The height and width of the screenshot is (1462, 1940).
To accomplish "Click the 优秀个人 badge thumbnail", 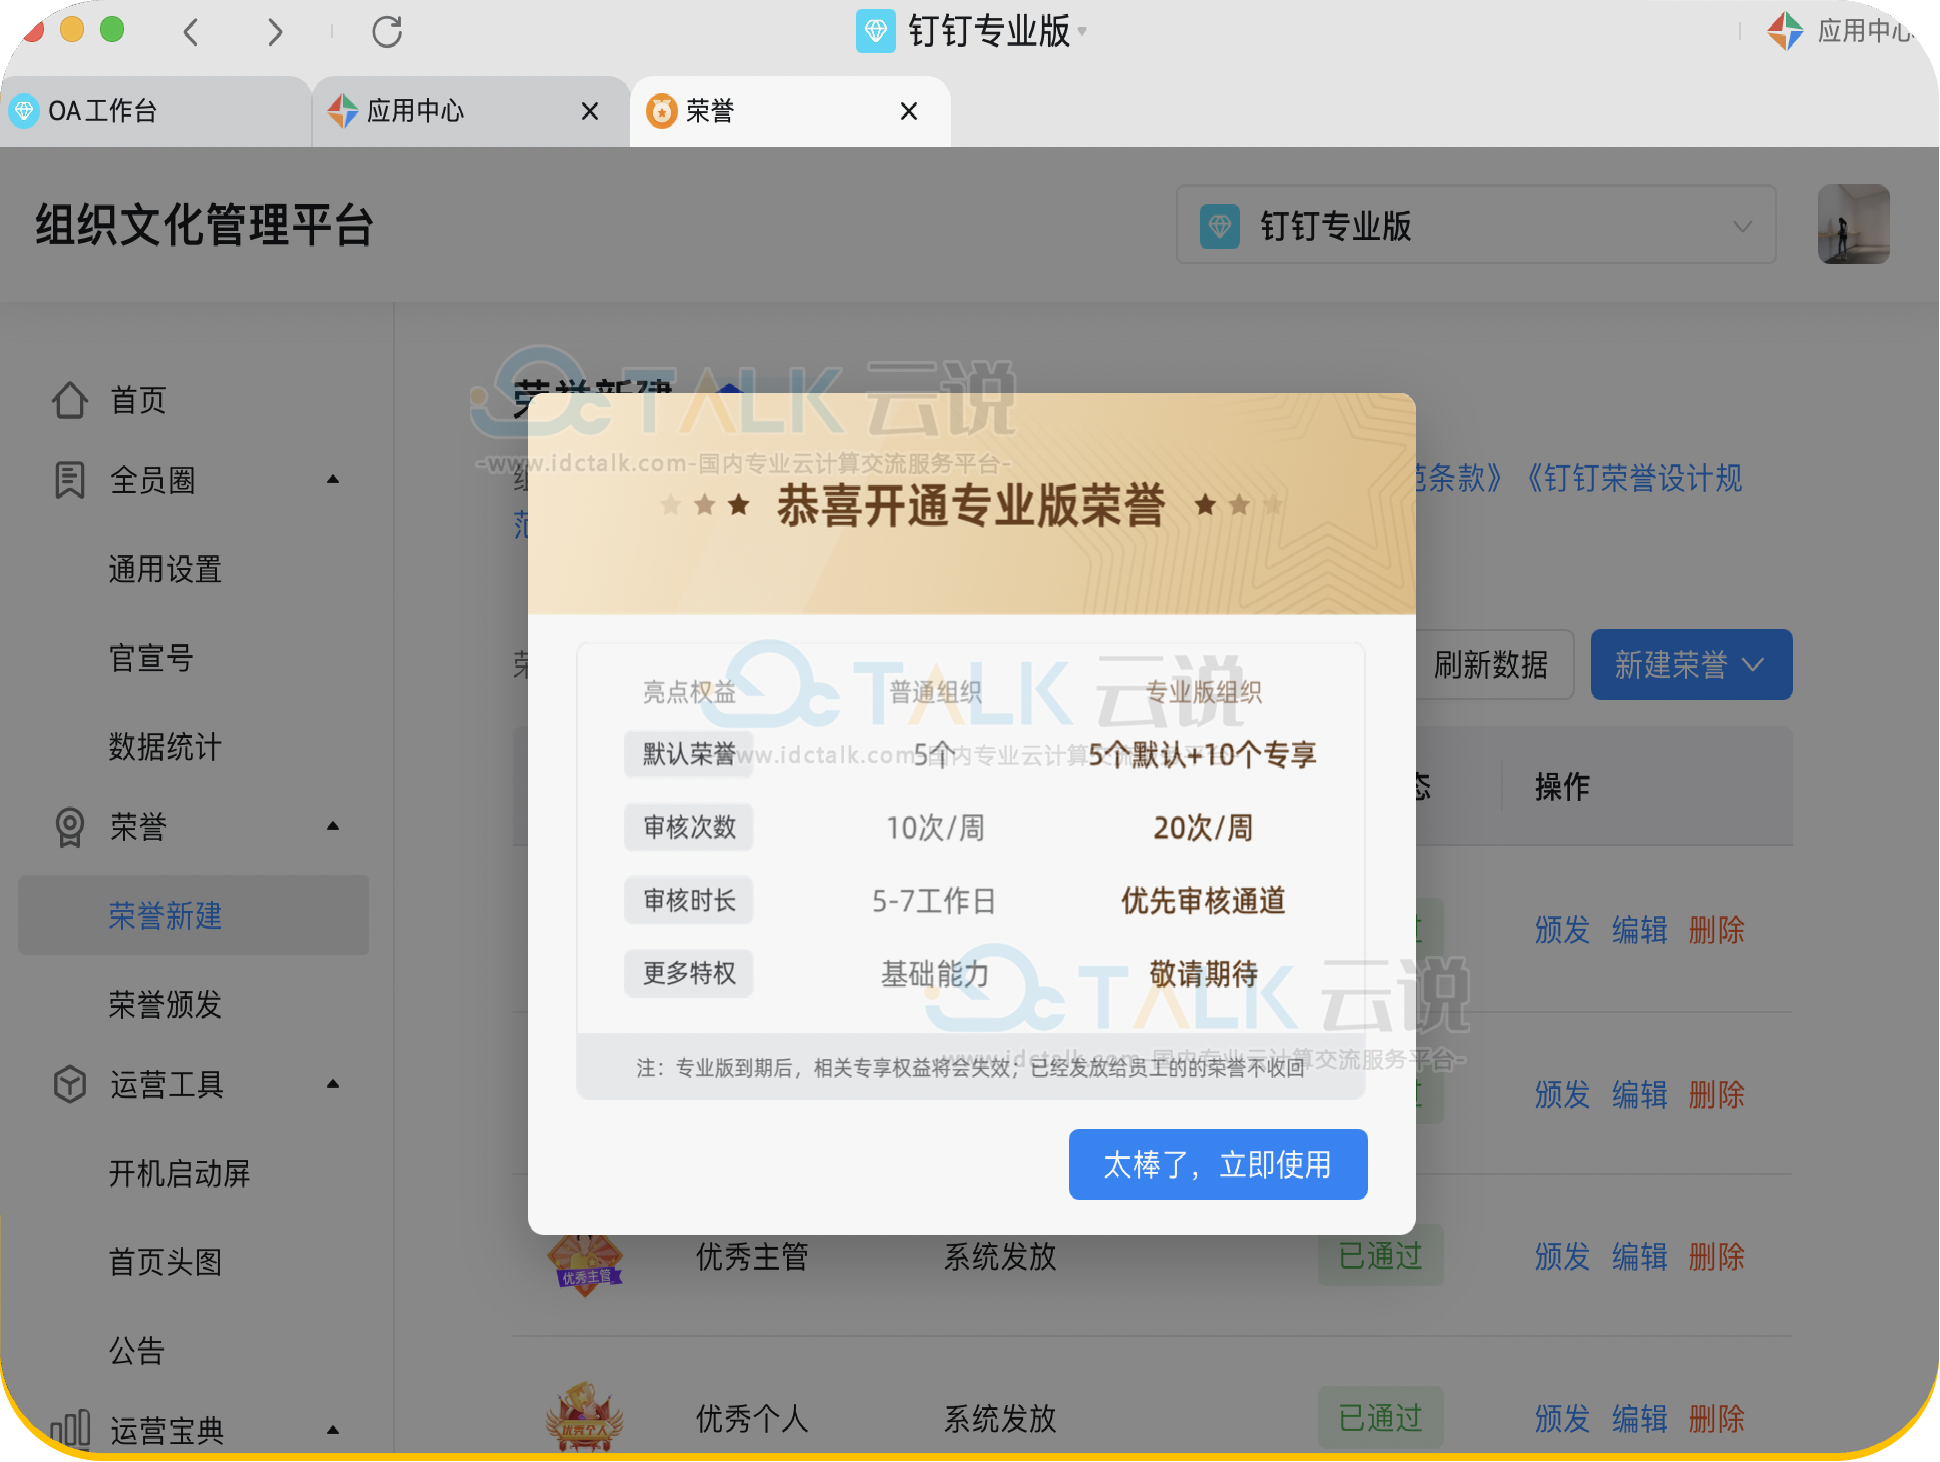I will tap(585, 1415).
